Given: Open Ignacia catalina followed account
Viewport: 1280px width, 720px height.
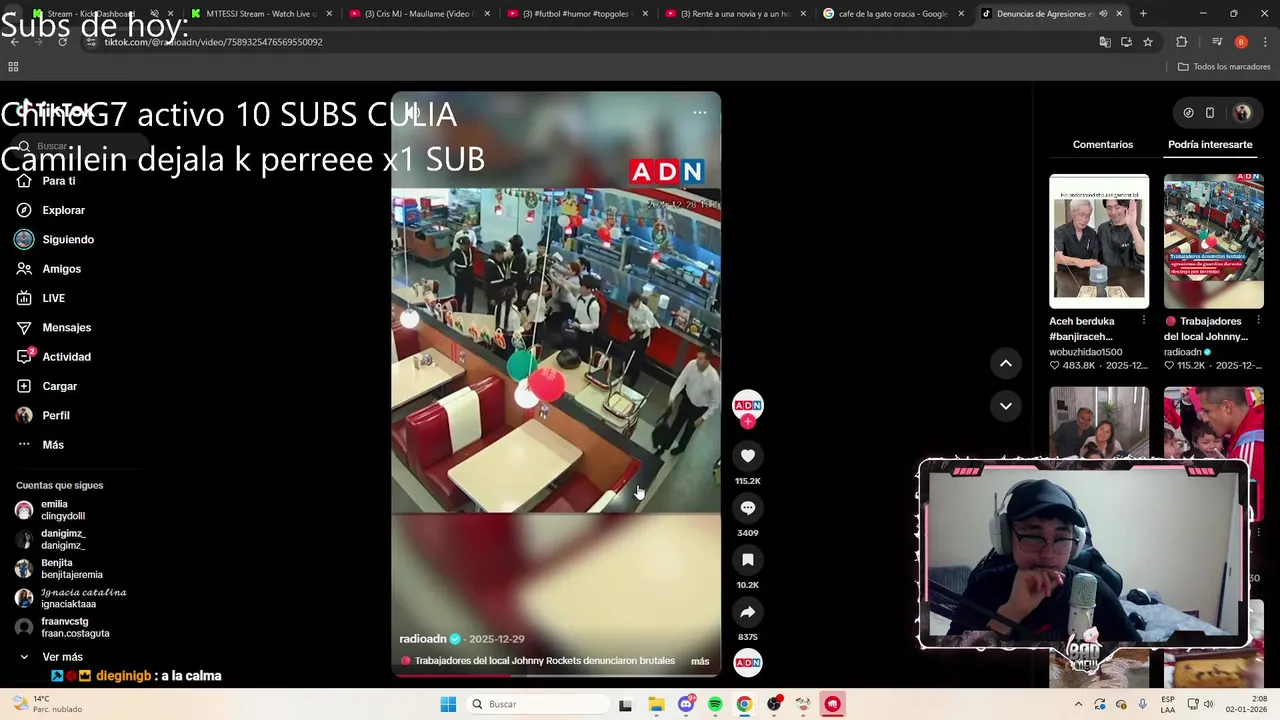Looking at the screenshot, I should pyautogui.click(x=70, y=598).
